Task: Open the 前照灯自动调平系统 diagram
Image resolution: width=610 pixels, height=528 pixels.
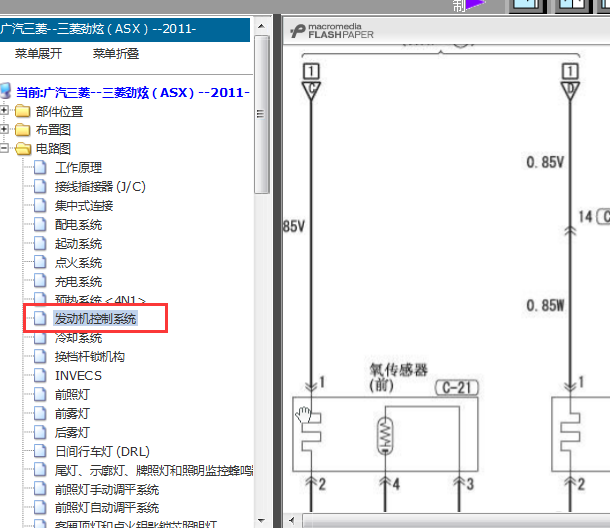Action: 107,508
